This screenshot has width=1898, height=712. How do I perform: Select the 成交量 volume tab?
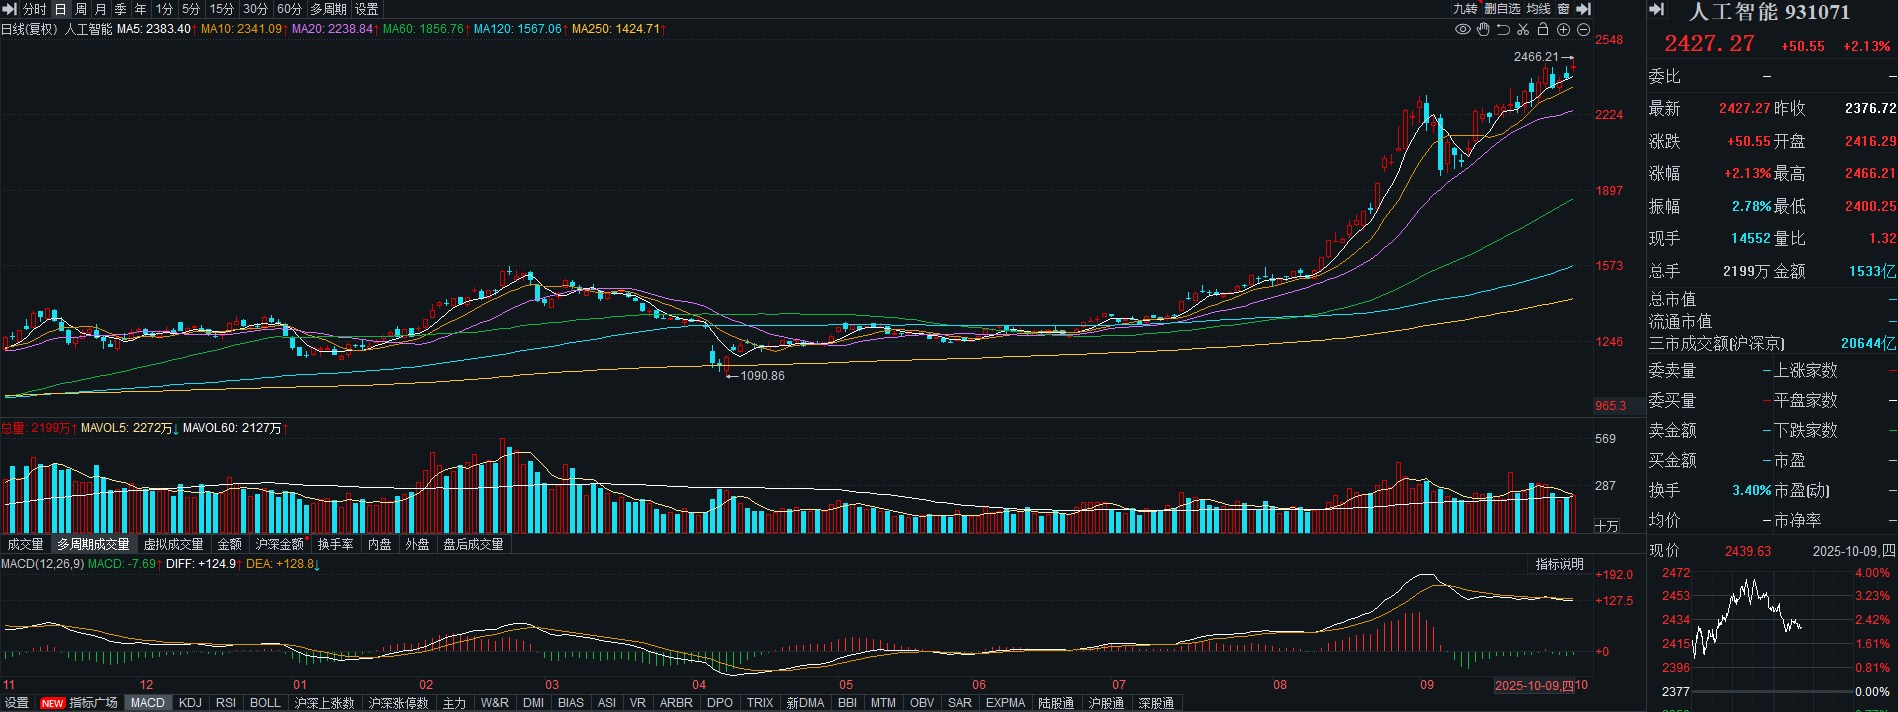[26, 544]
